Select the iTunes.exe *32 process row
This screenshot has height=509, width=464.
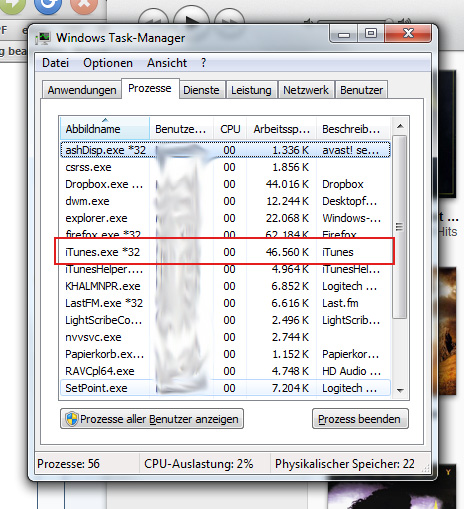tap(225, 252)
